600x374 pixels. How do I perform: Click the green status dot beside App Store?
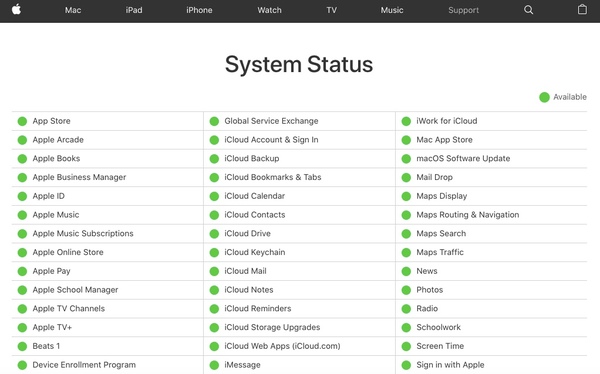click(x=22, y=121)
